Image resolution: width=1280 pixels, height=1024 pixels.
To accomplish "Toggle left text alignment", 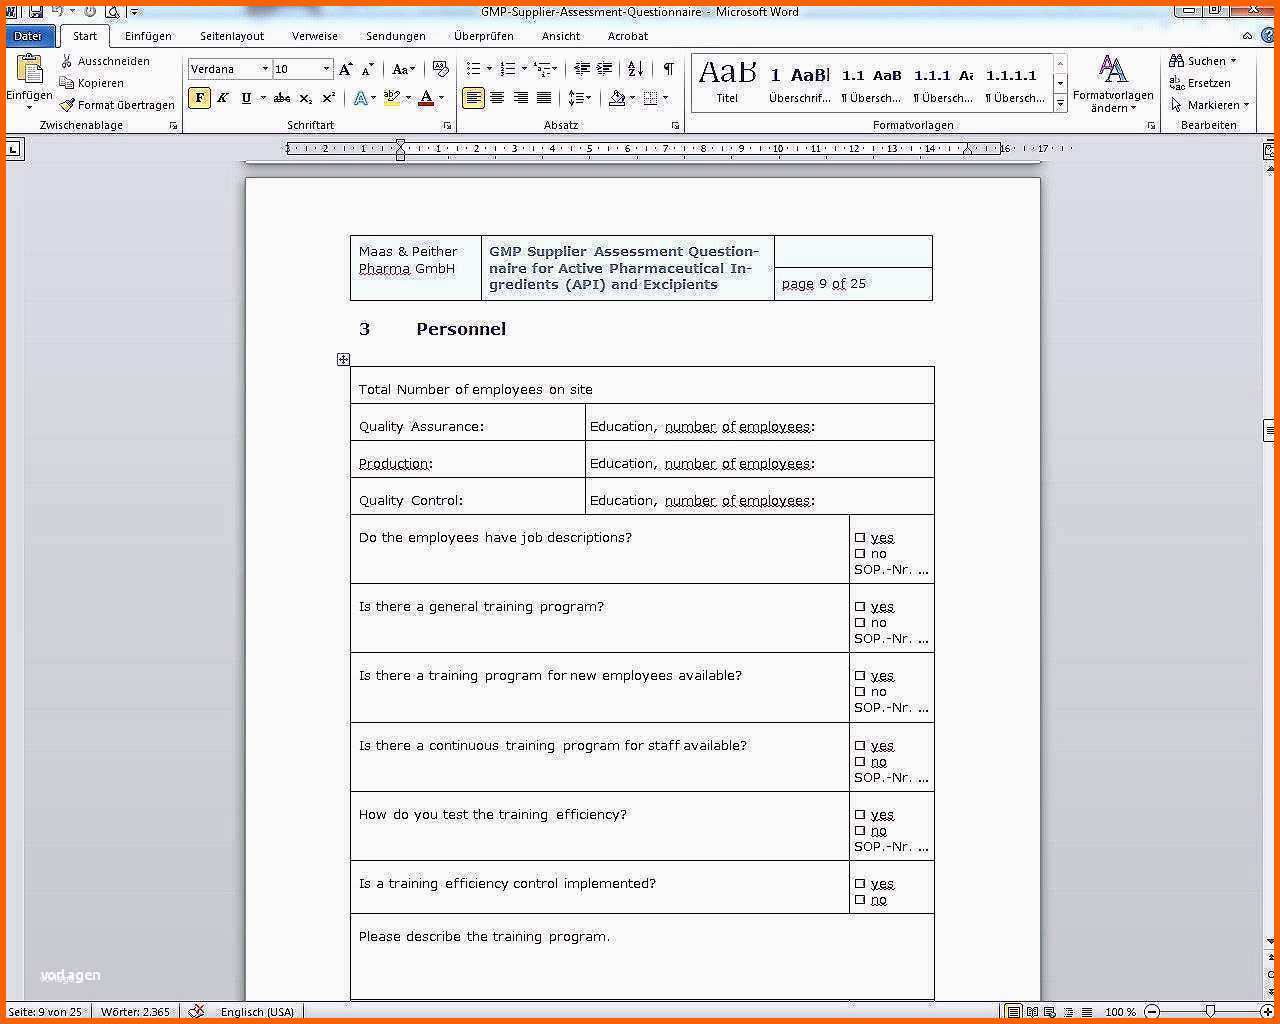I will (x=473, y=98).
